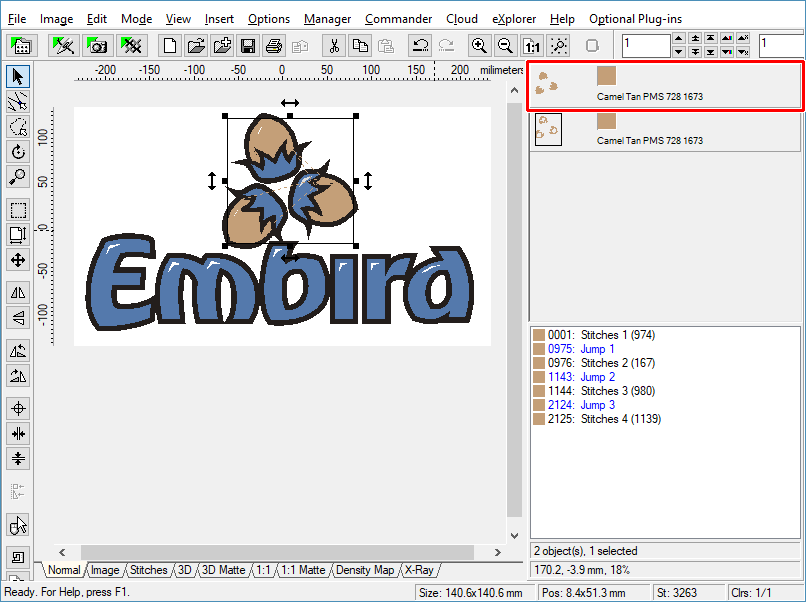Open the Commander menu
The height and width of the screenshot is (602, 806).
[x=398, y=19]
